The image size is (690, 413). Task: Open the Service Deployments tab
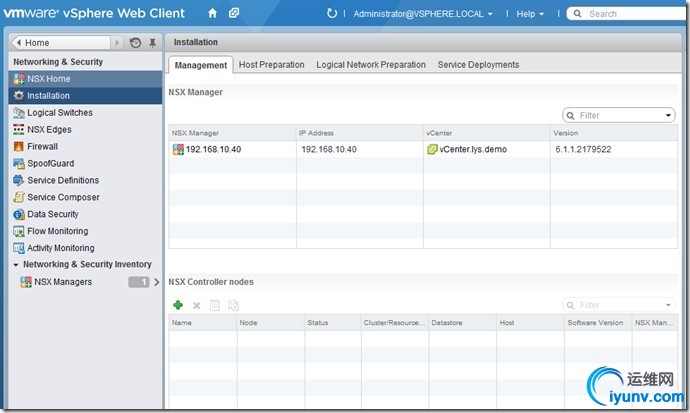click(x=478, y=65)
